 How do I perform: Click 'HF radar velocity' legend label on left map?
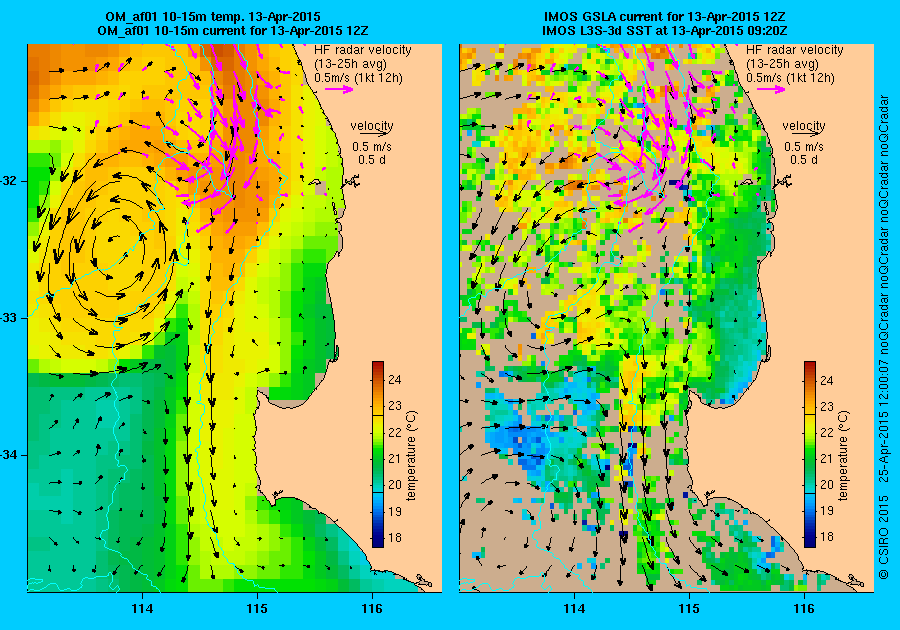(x=363, y=50)
